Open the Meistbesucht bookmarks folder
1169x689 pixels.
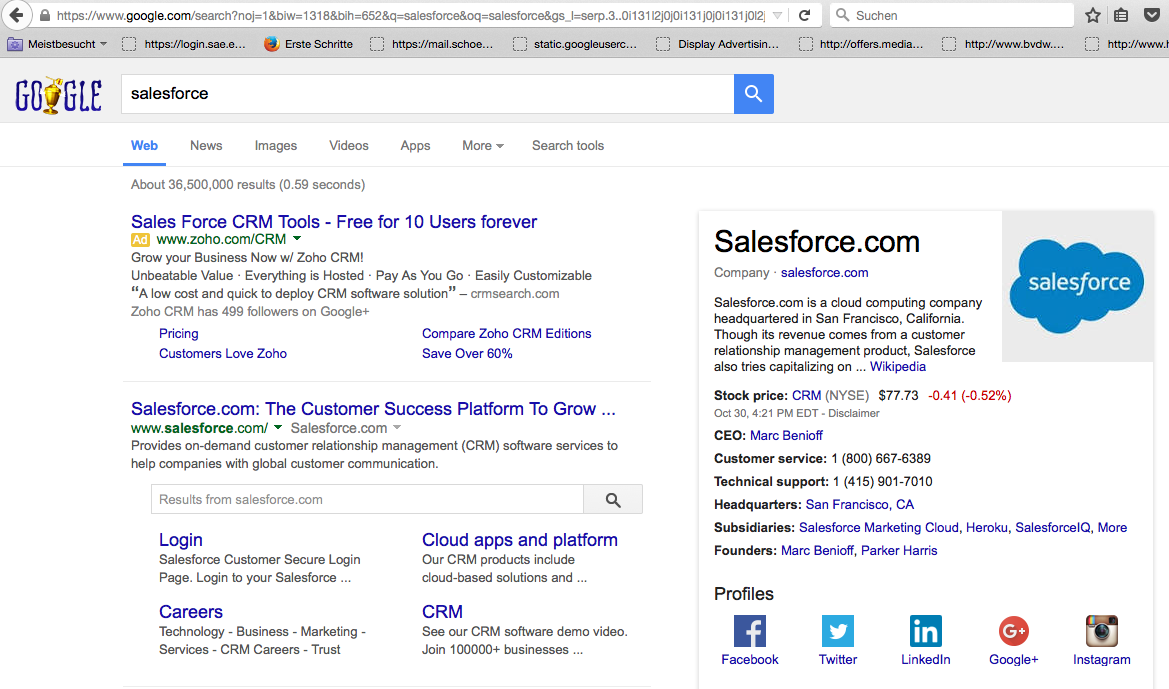click(x=57, y=44)
